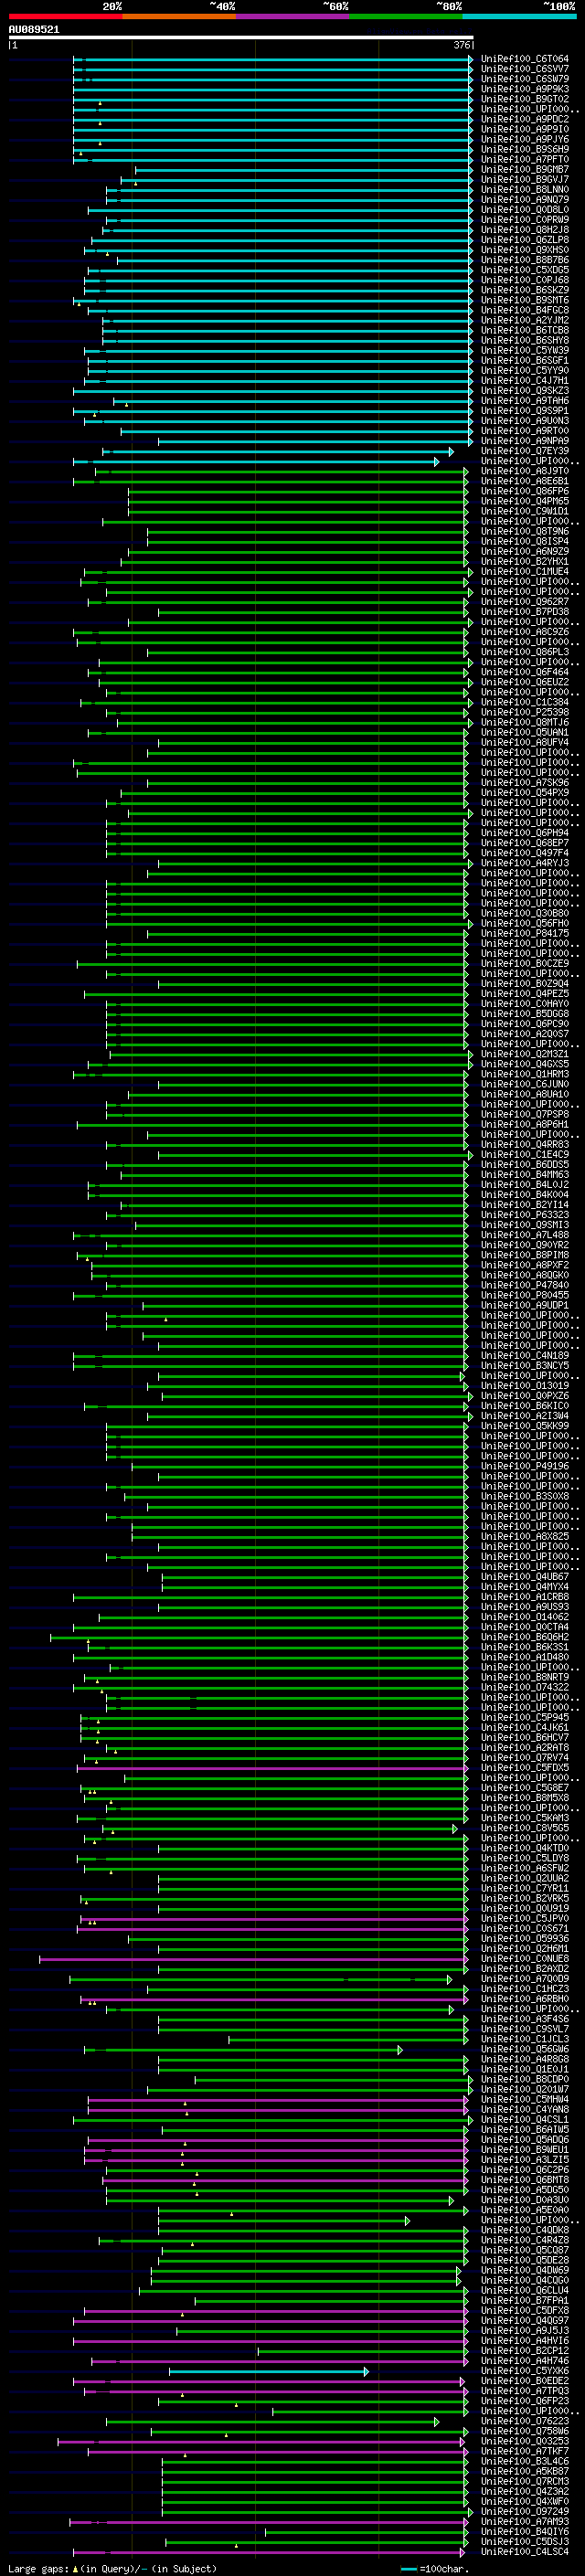Open hit UniRef100_A9NQ79
Screen dimensions: 585x2576
pyautogui.click(x=524, y=200)
